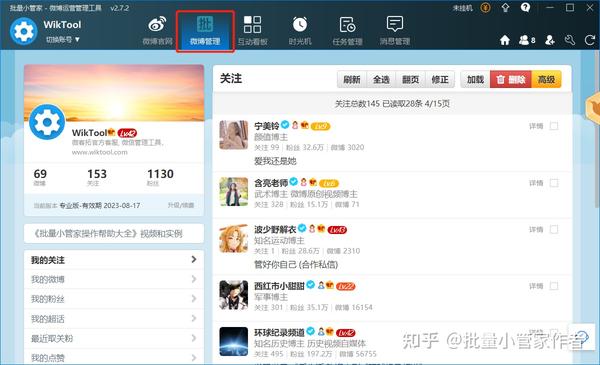
Task: Click the 翻页 page-turn button
Action: pos(411,79)
